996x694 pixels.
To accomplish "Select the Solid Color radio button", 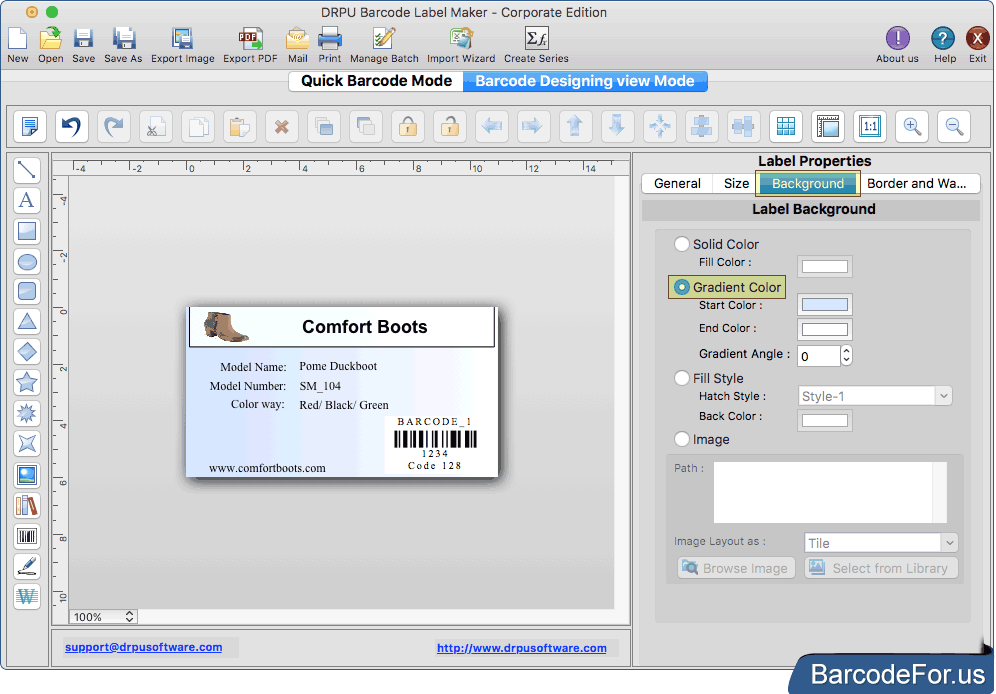I will (x=681, y=244).
